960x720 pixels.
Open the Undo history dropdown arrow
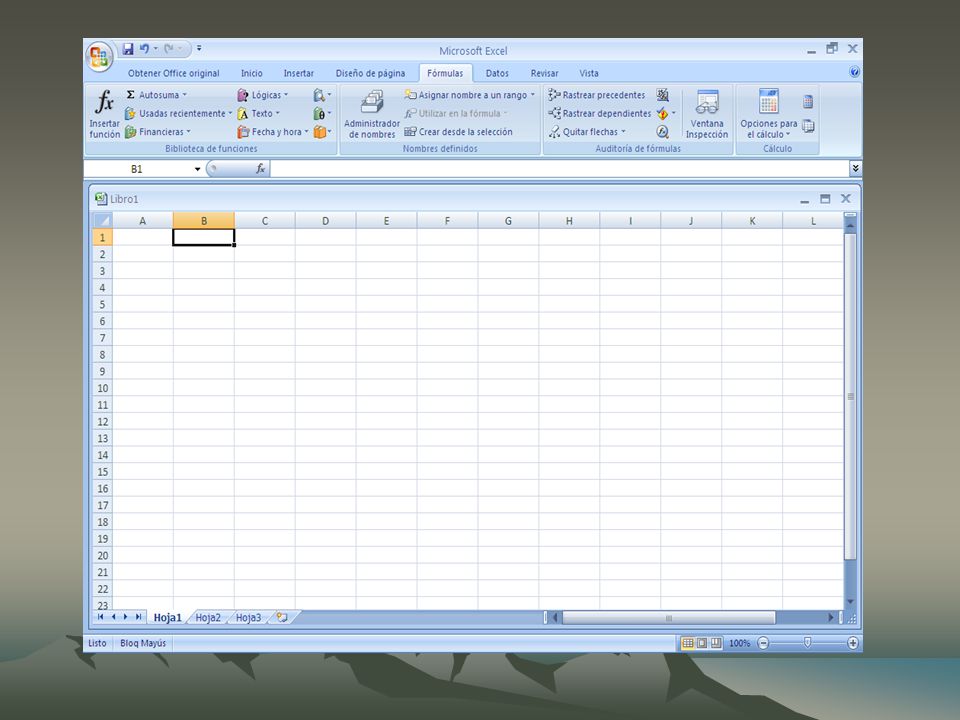[156, 49]
